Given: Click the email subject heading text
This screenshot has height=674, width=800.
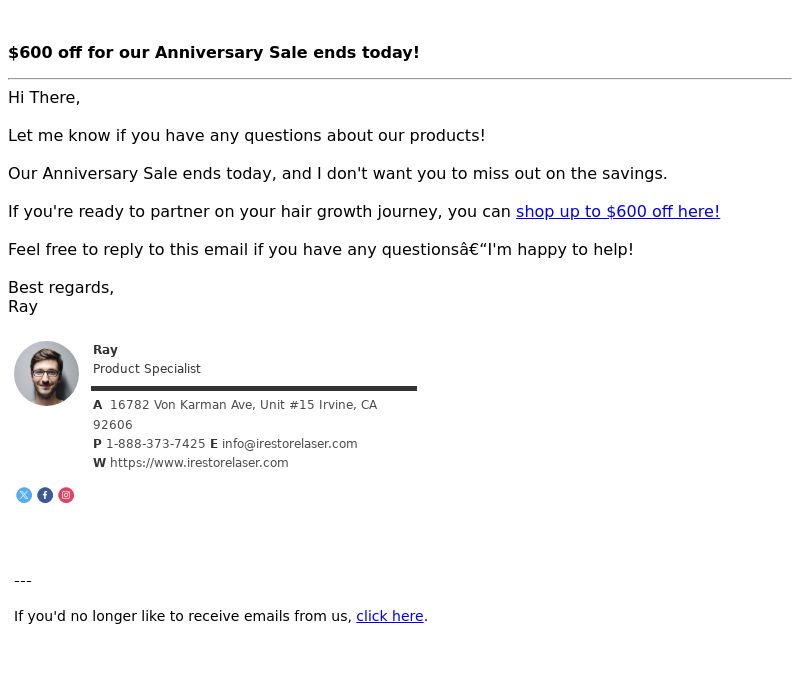Looking at the screenshot, I should click(214, 52).
